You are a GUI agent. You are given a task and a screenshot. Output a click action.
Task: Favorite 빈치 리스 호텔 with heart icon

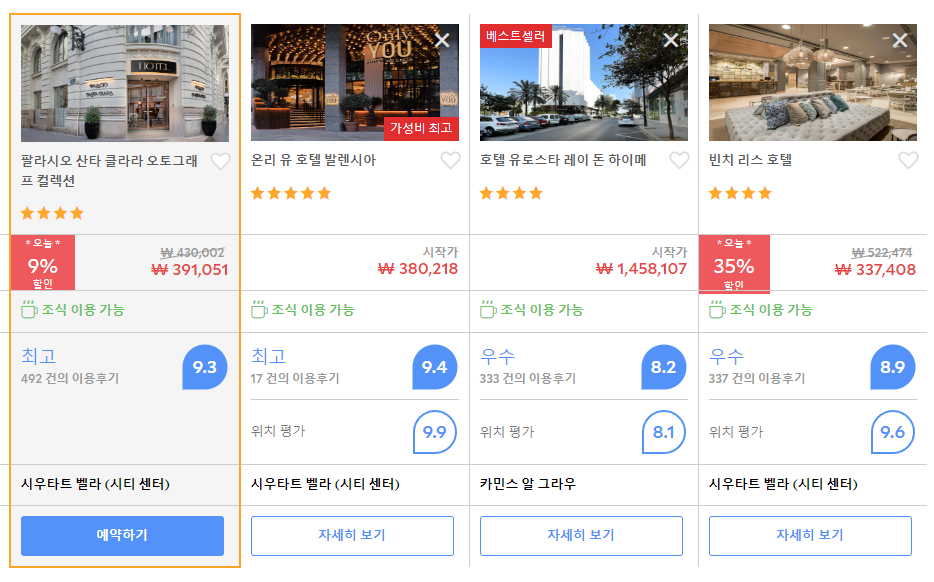pyautogui.click(x=908, y=160)
